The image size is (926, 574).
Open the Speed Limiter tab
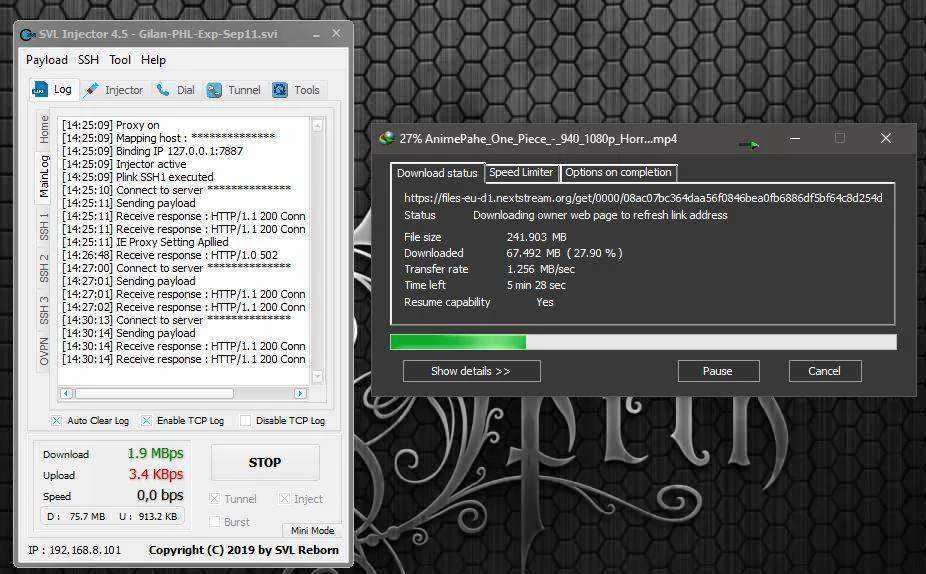coord(521,172)
